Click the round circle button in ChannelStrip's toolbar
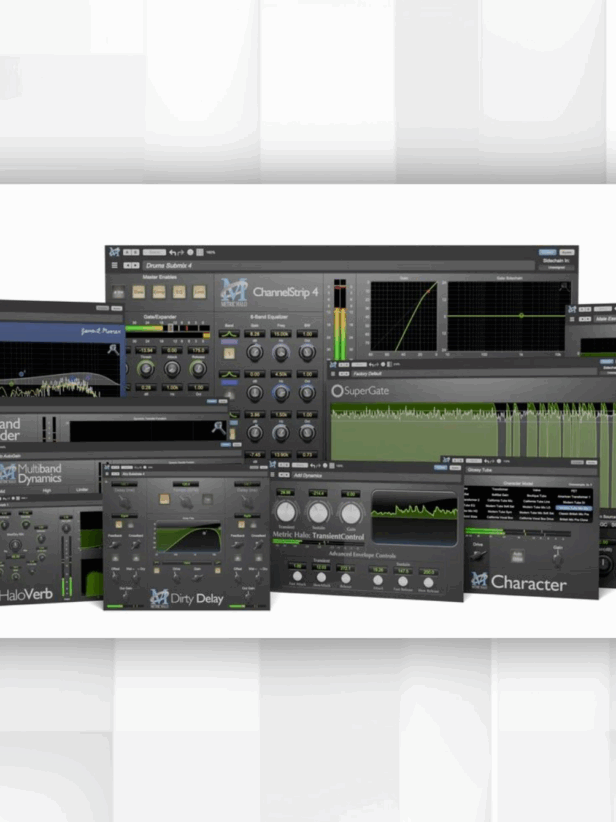 (x=190, y=252)
